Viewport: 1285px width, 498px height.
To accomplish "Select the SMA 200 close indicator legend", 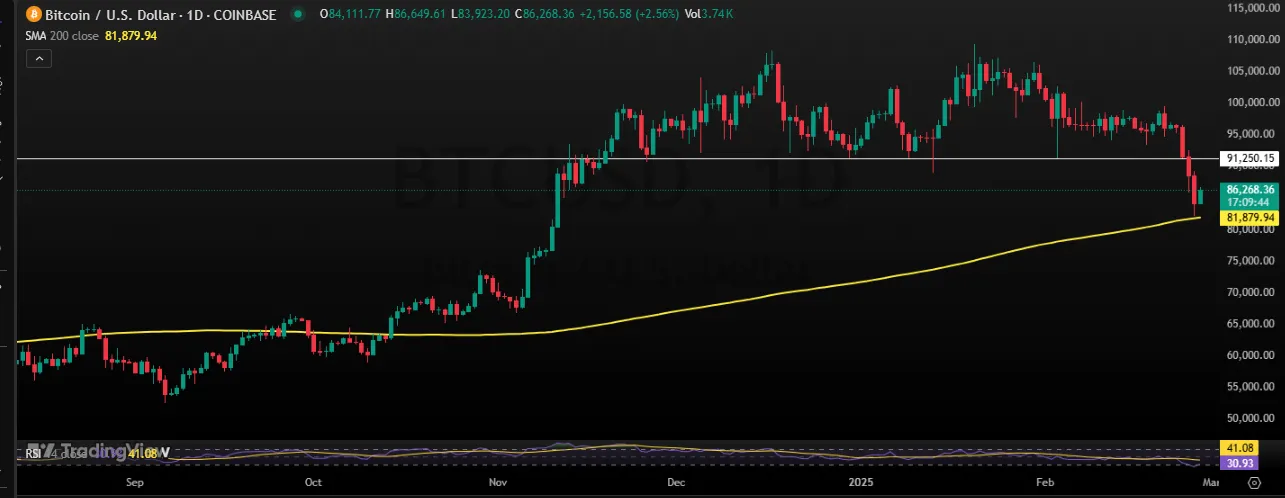I will coord(60,35).
